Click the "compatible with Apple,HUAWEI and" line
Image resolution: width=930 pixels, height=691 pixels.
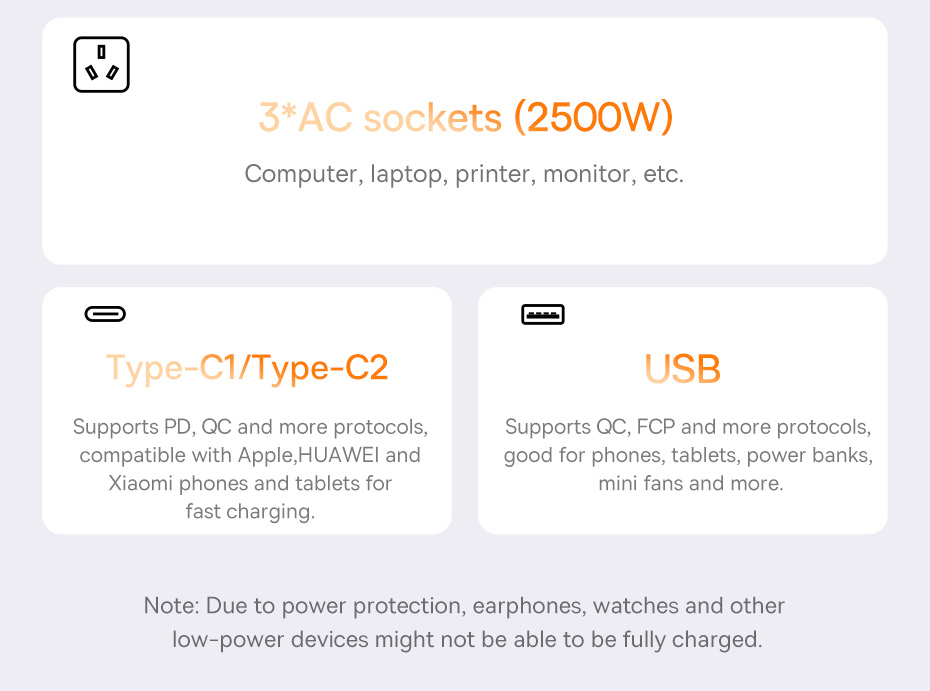(250, 455)
